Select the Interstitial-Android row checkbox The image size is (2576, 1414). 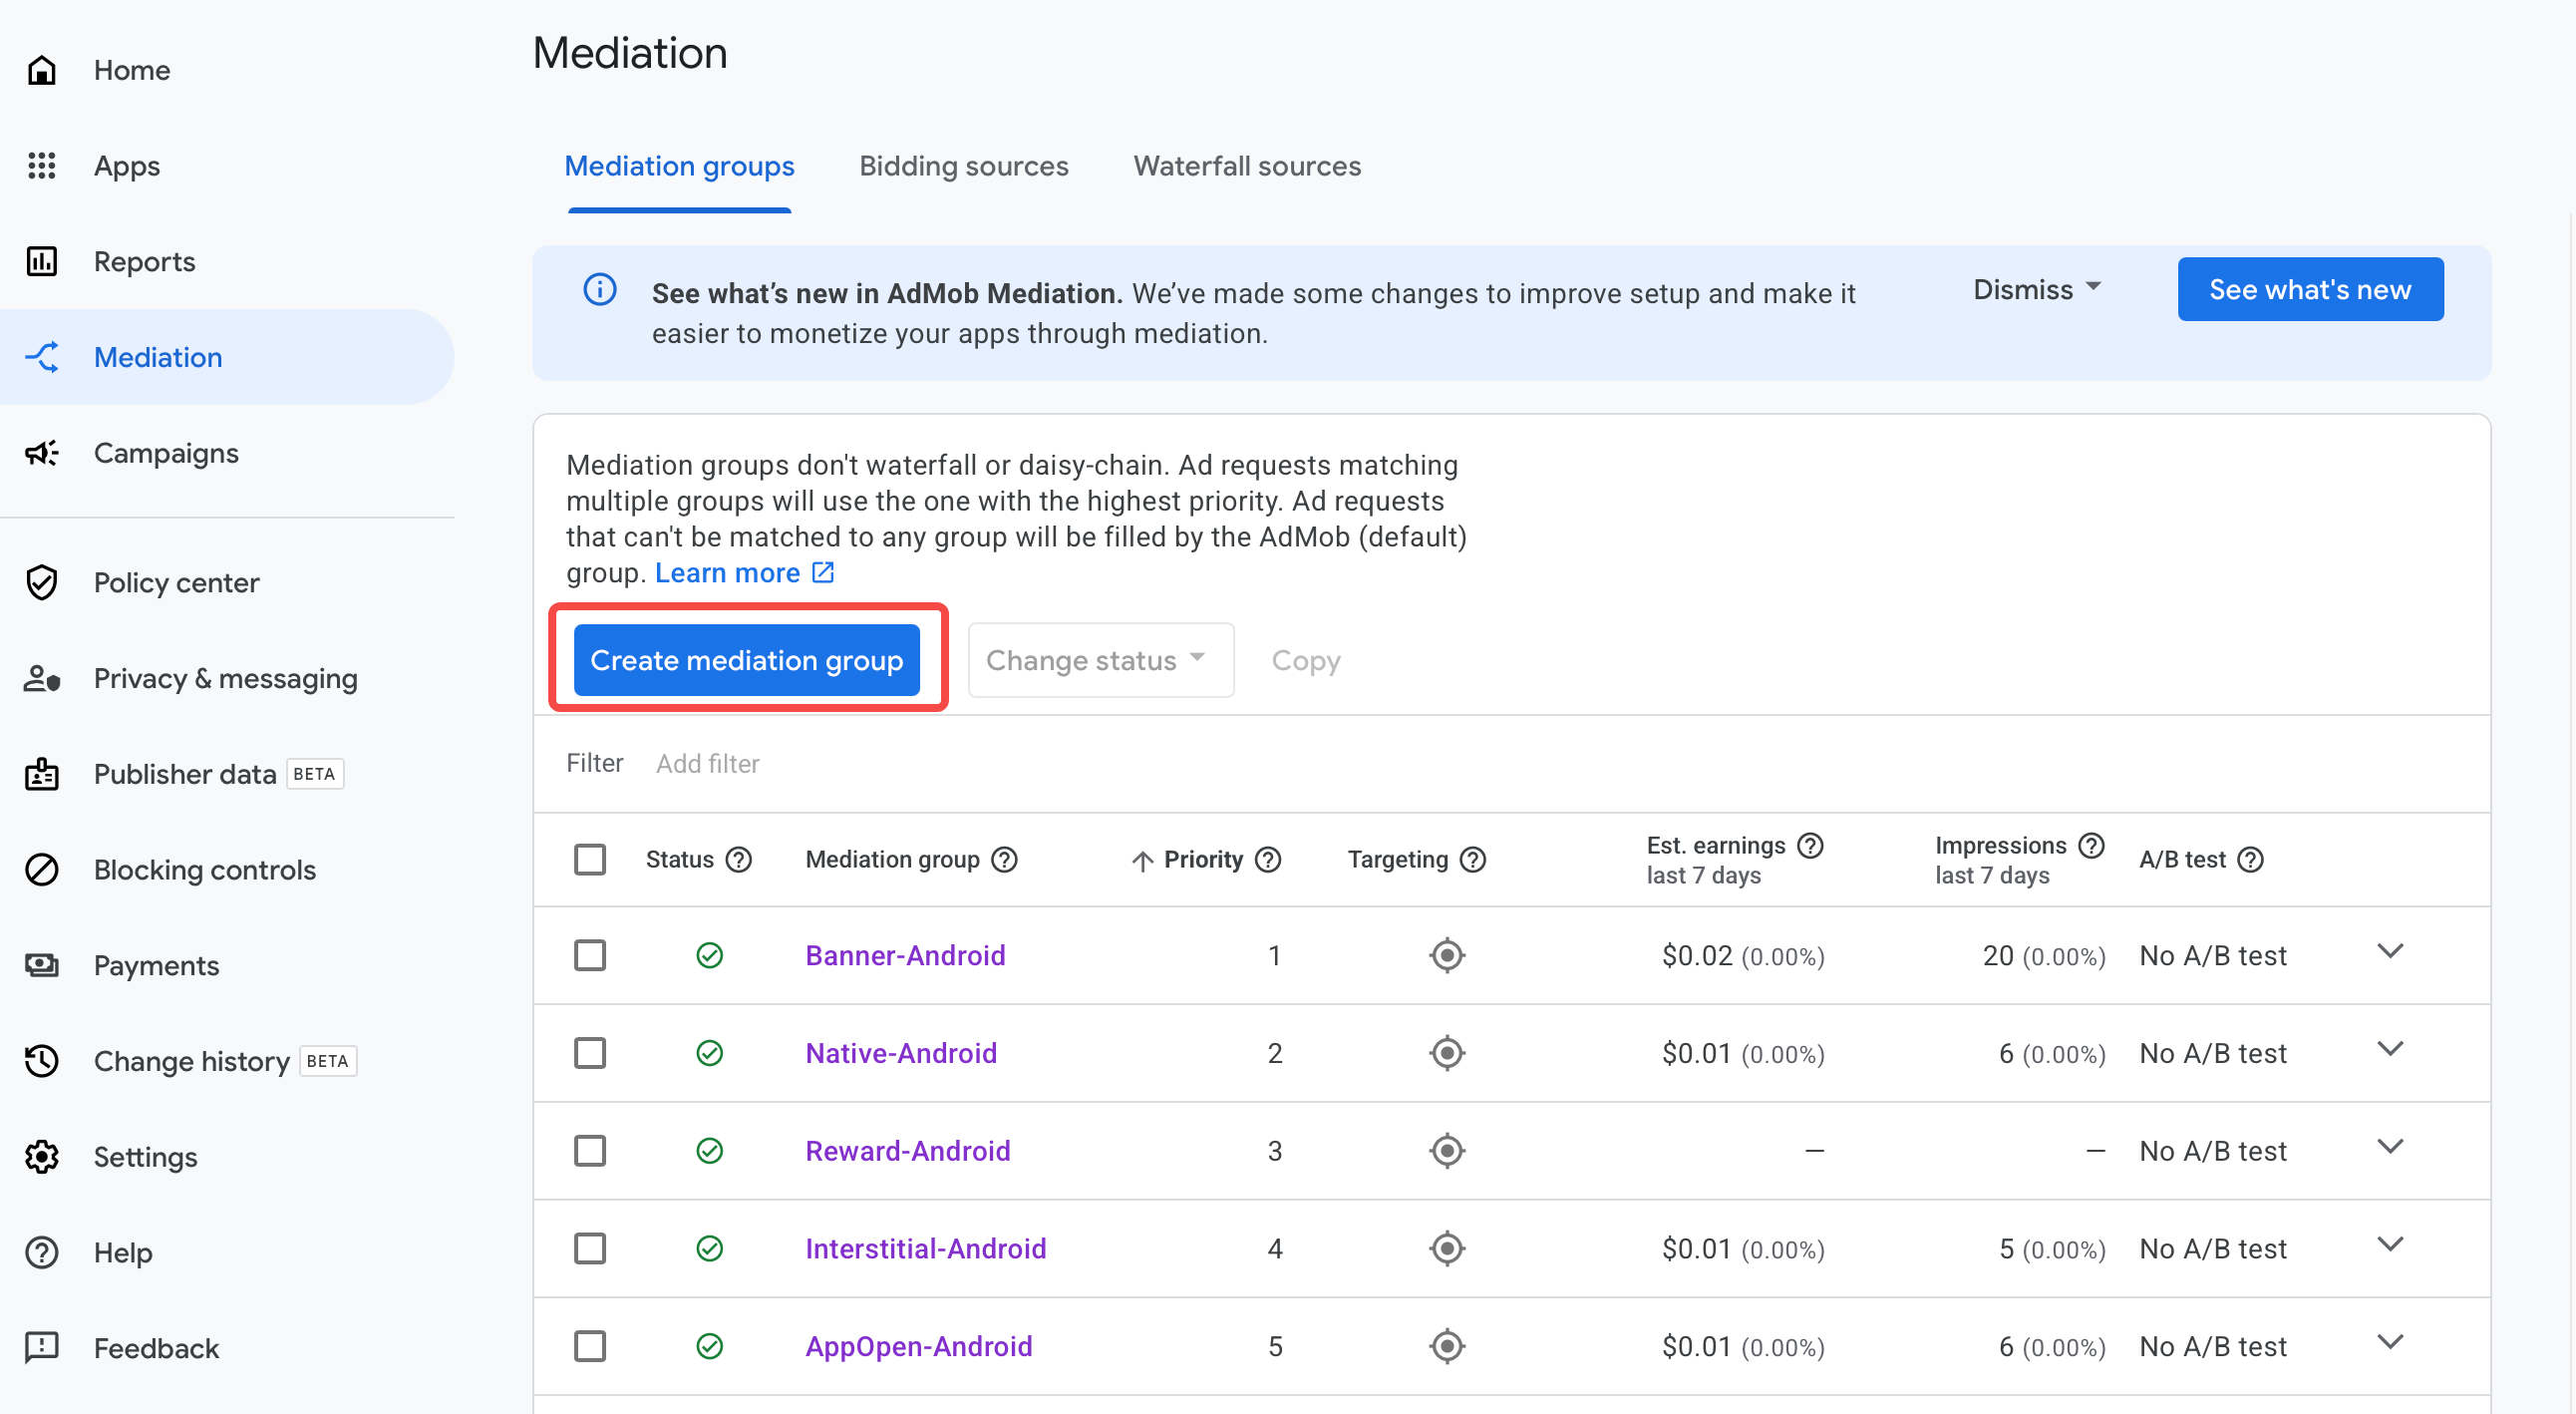590,1248
